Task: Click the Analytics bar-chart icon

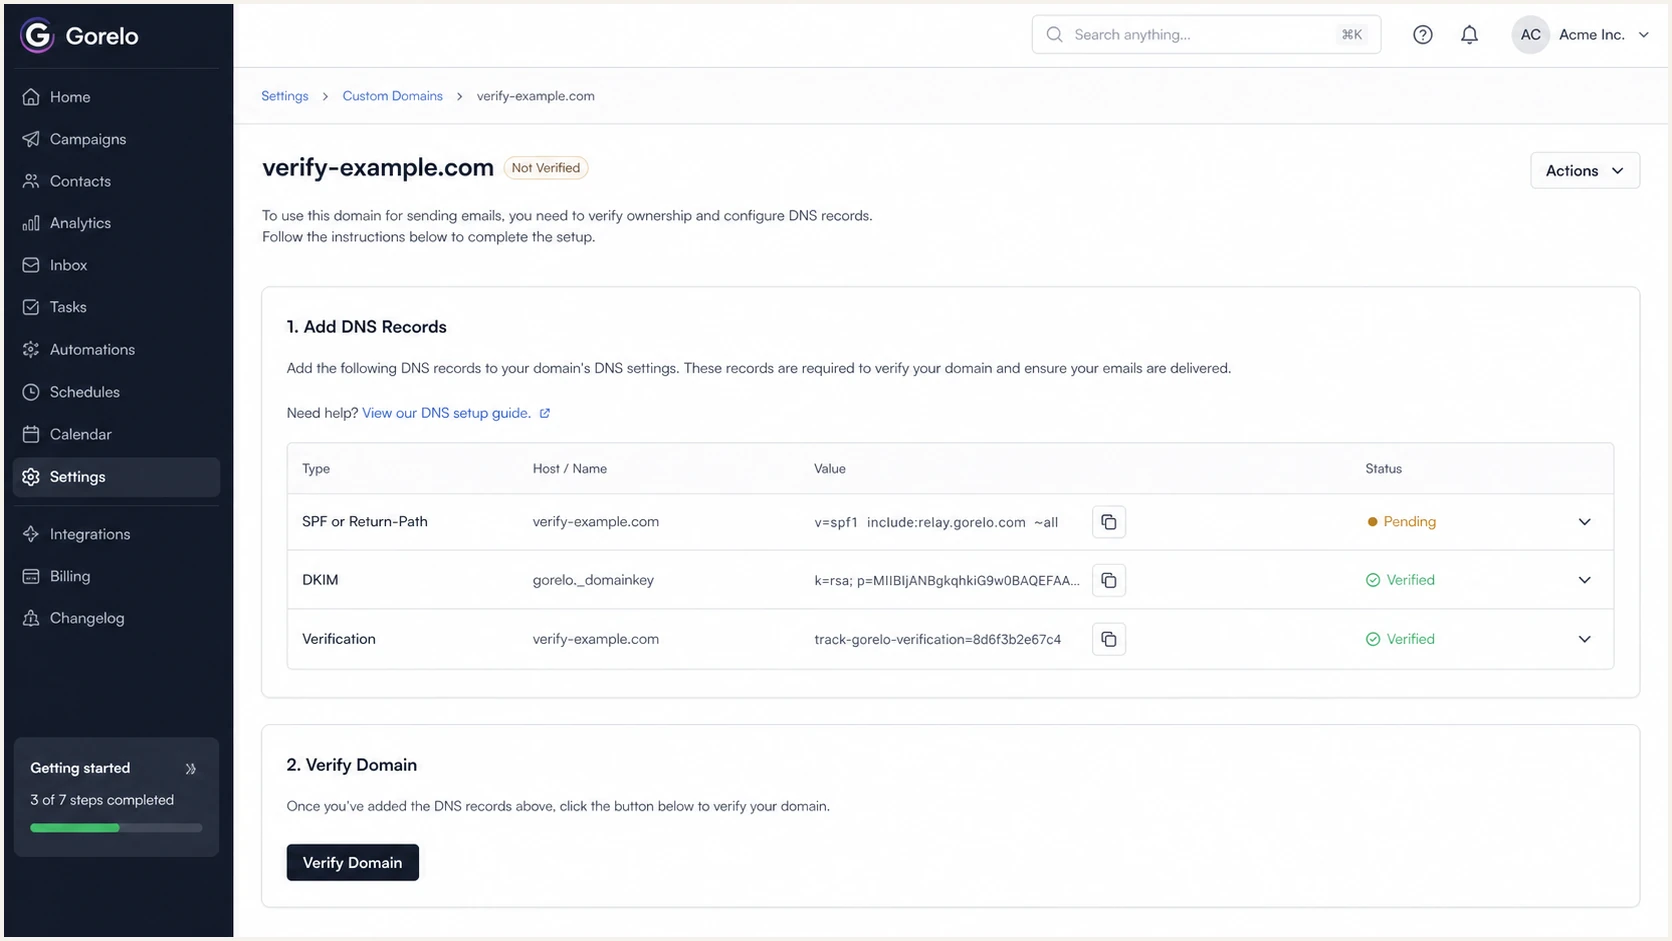Action: (x=31, y=223)
